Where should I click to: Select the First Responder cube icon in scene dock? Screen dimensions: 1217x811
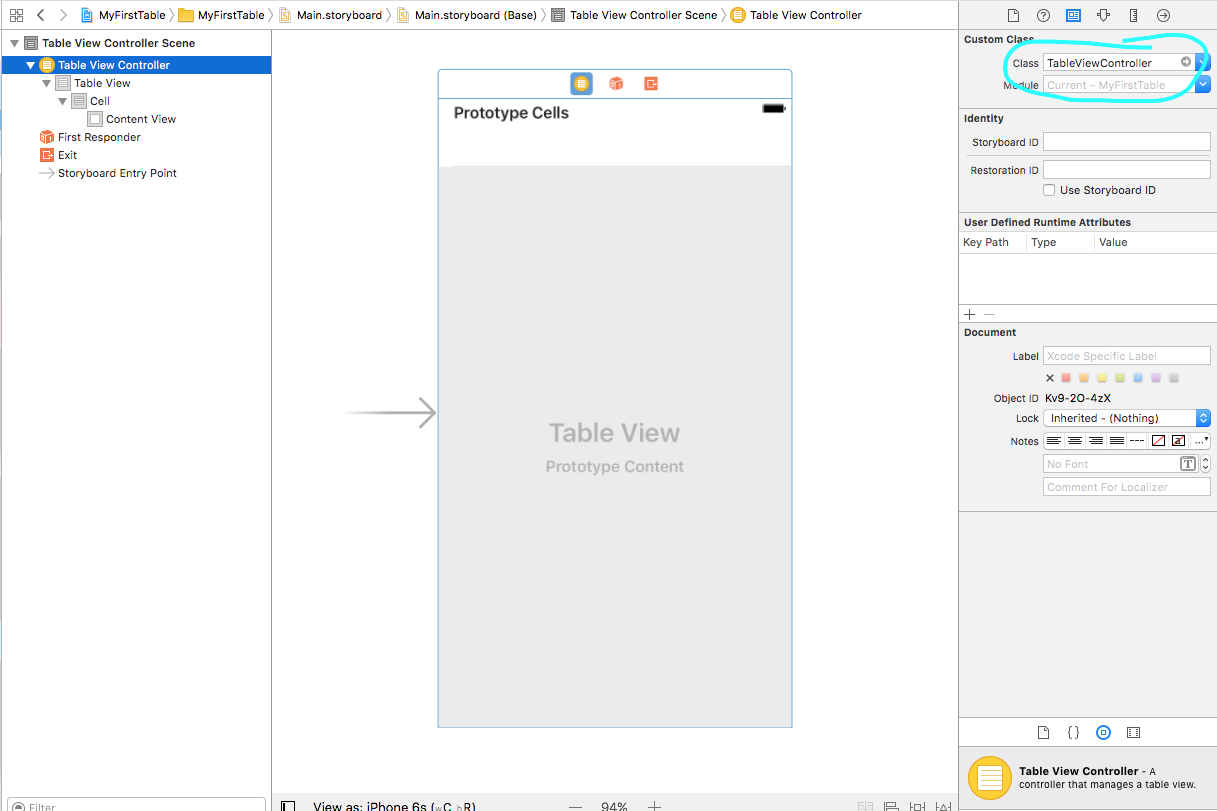(616, 84)
